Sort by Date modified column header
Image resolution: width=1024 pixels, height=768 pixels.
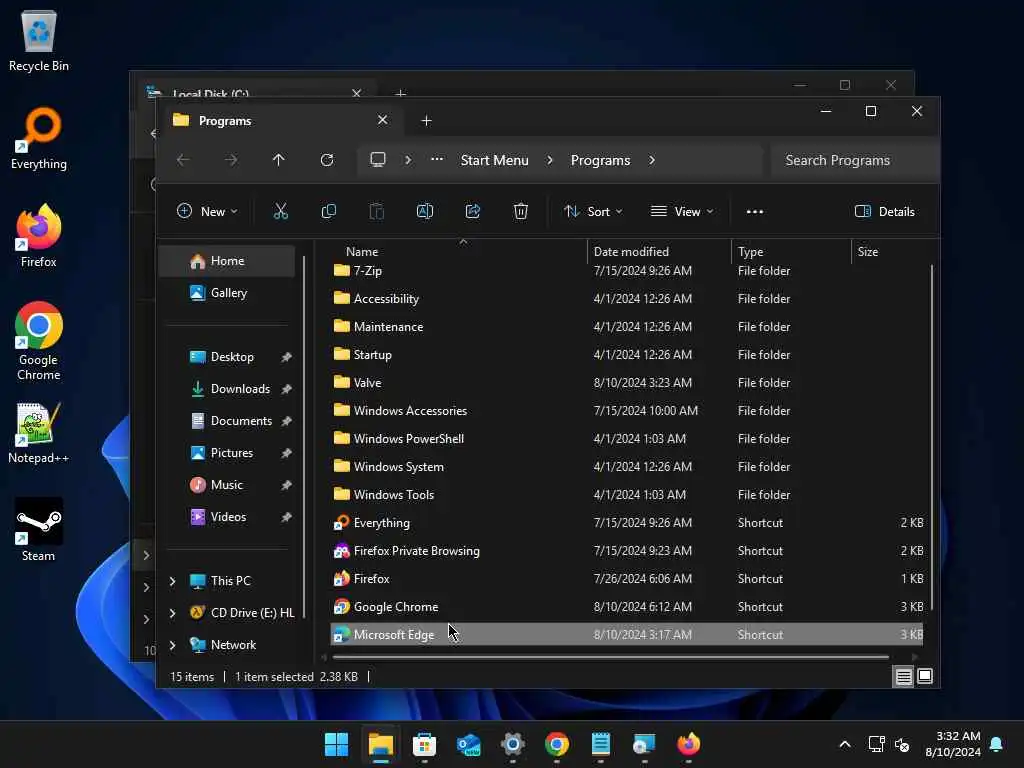(631, 251)
